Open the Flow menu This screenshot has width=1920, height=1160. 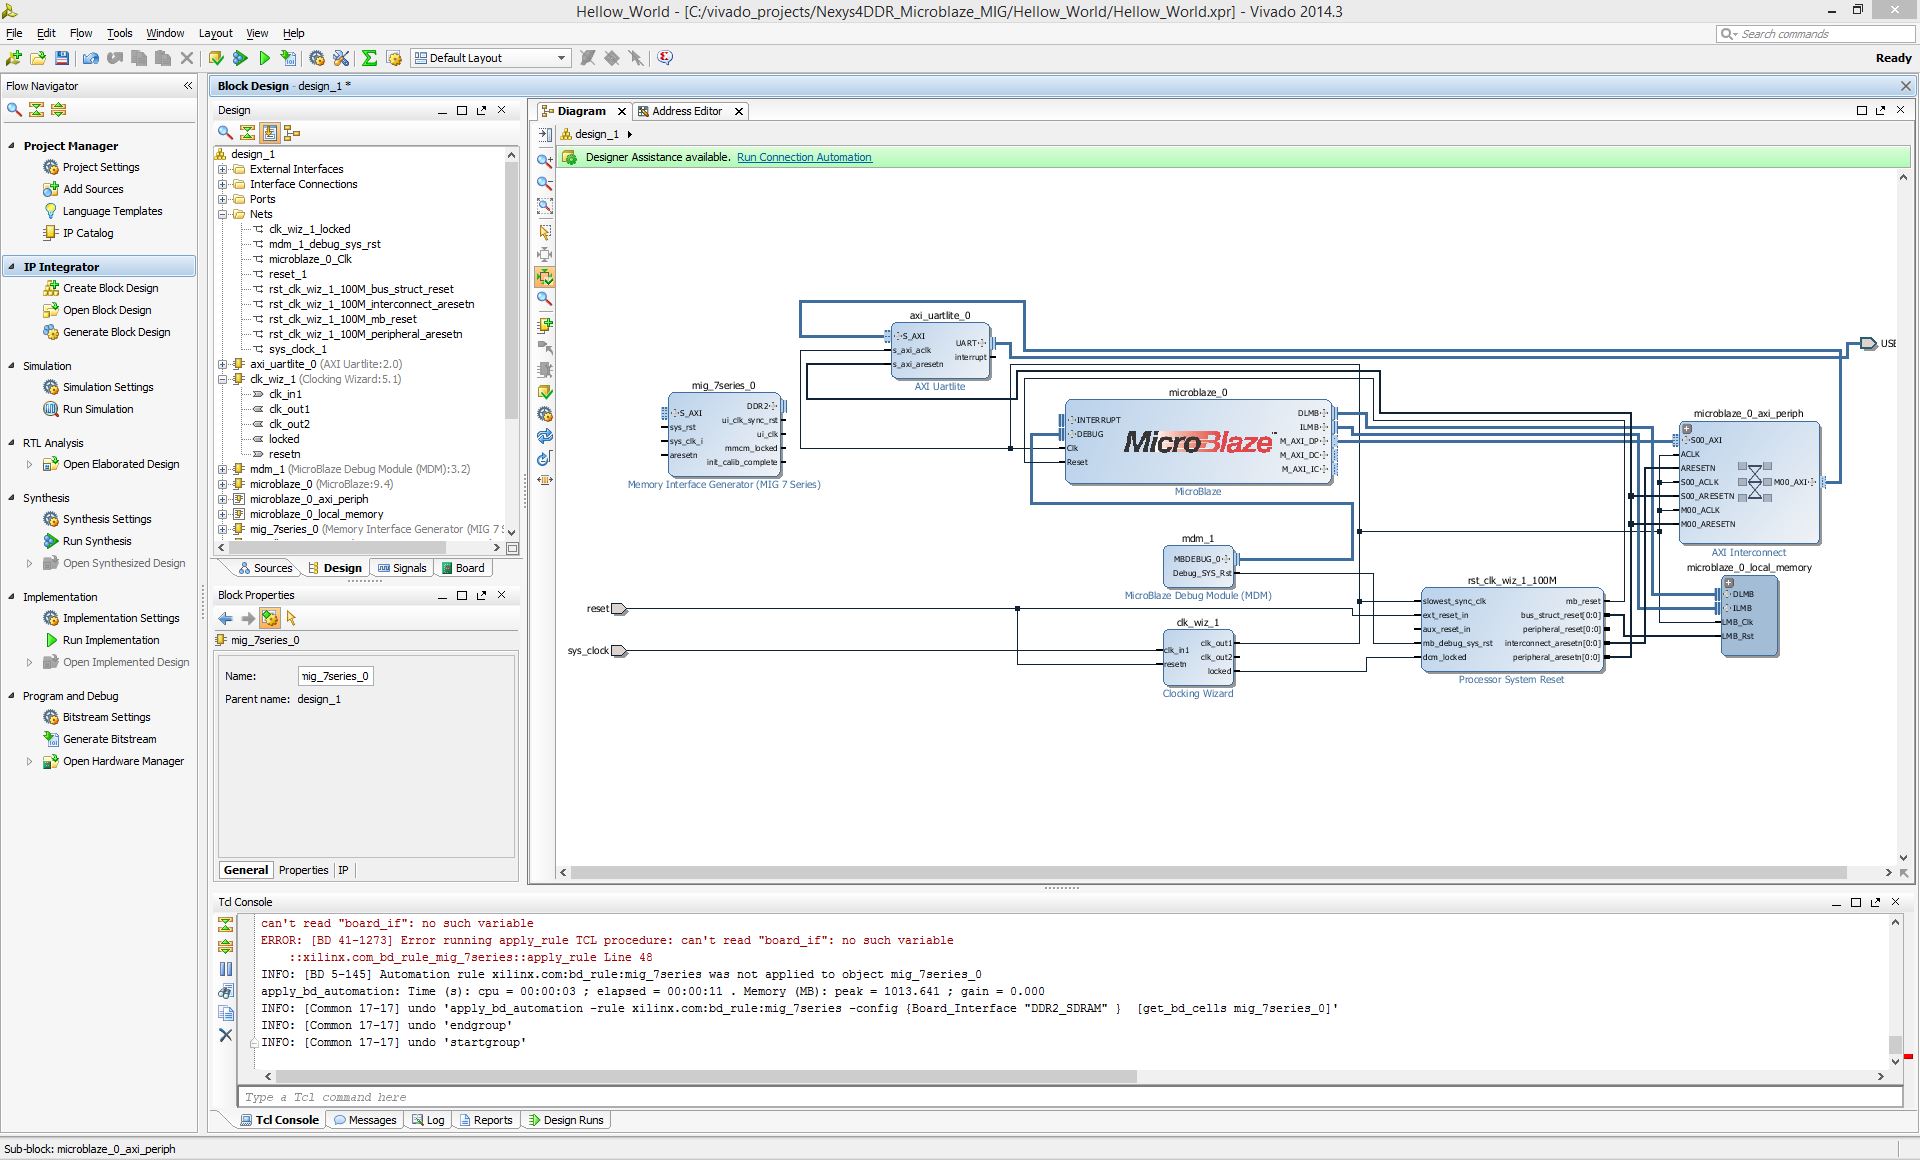point(80,33)
